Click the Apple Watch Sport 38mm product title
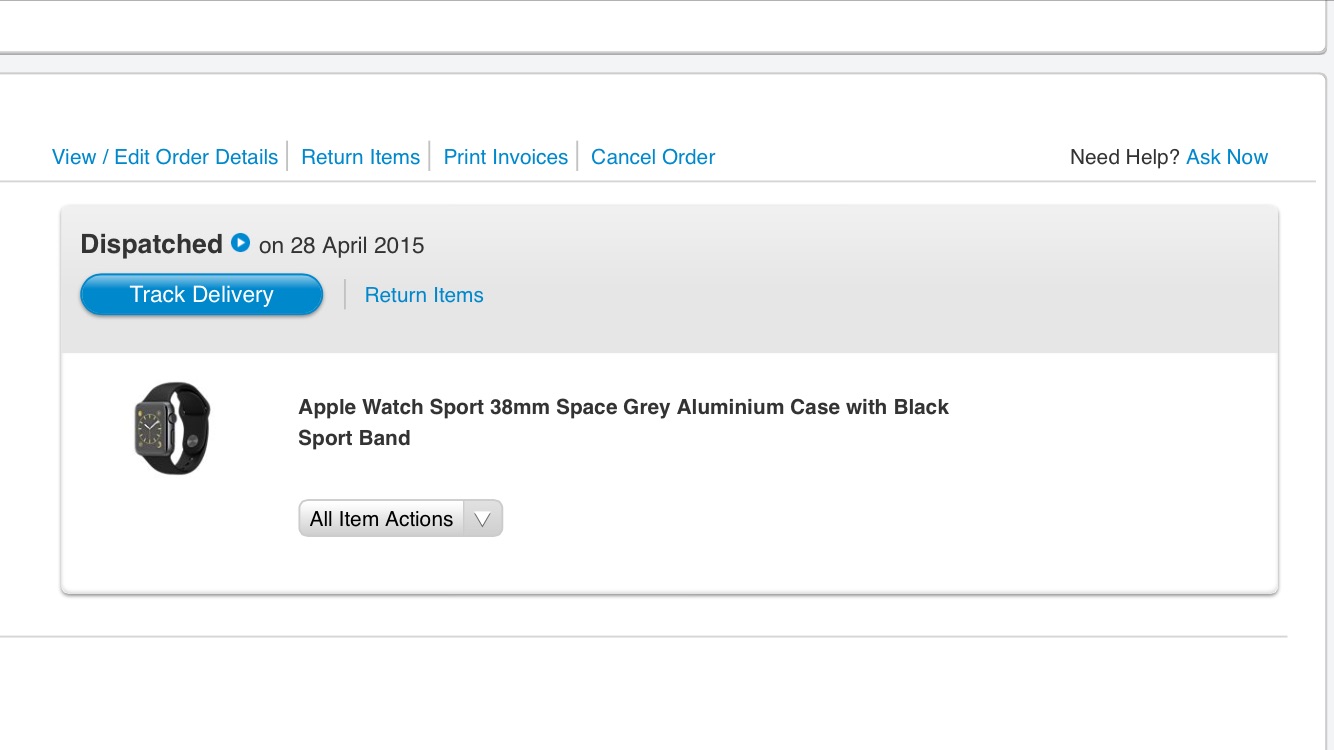Image resolution: width=1334 pixels, height=750 pixels. pos(623,422)
